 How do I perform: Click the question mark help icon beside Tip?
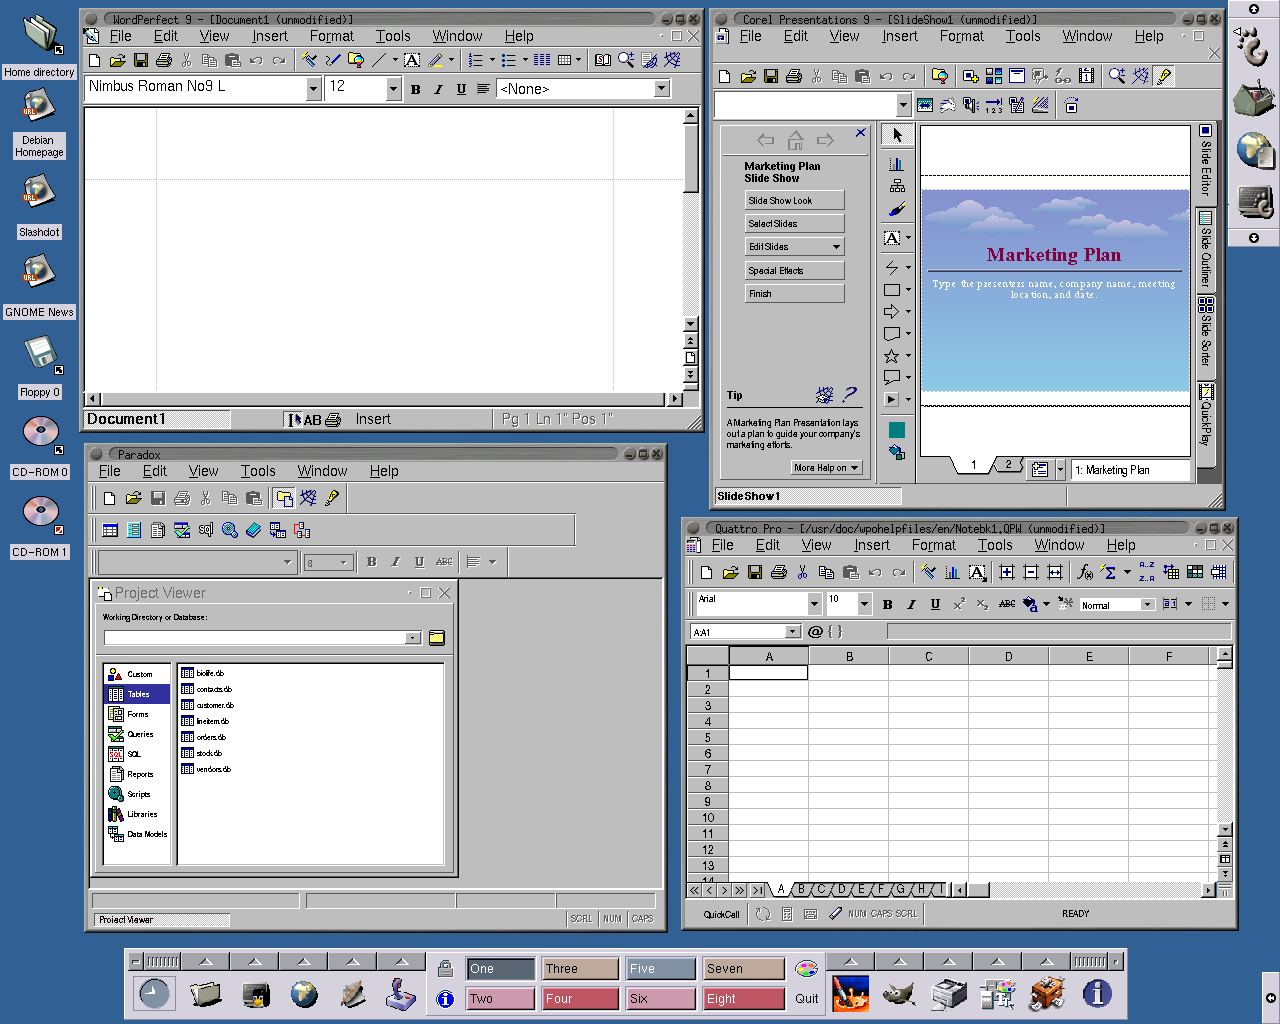click(x=850, y=395)
